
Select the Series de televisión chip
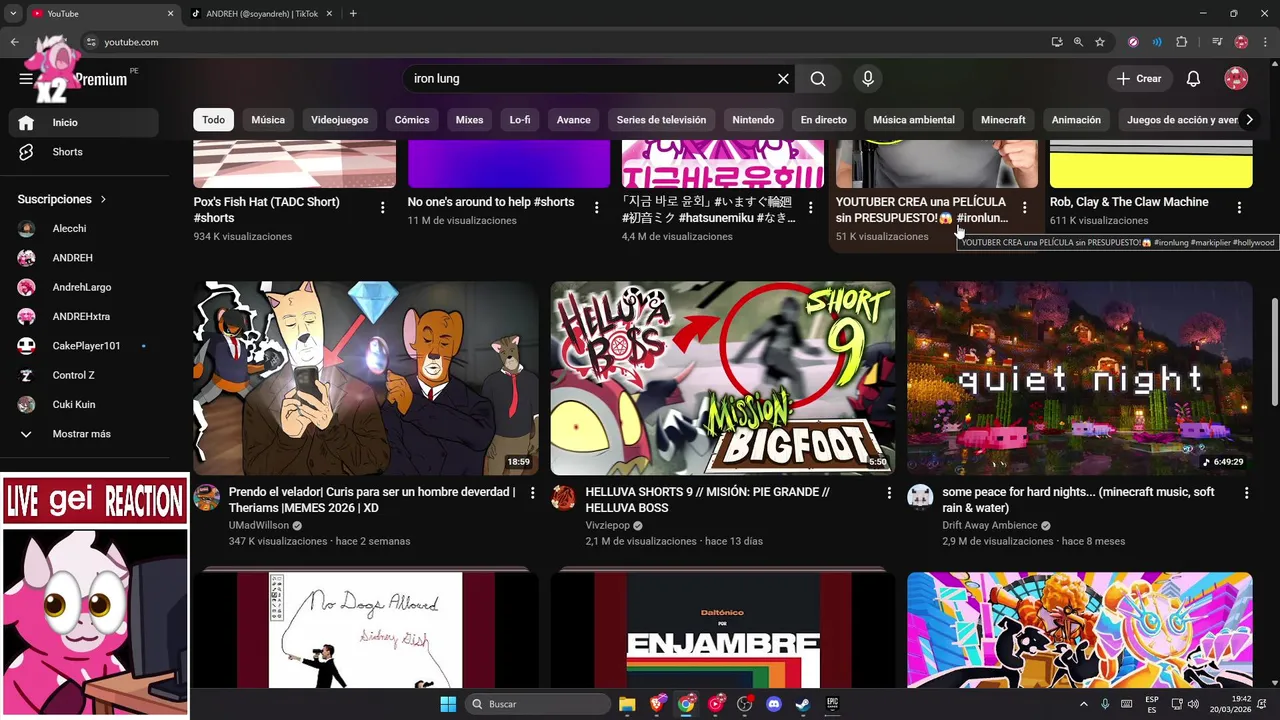pyautogui.click(x=661, y=120)
